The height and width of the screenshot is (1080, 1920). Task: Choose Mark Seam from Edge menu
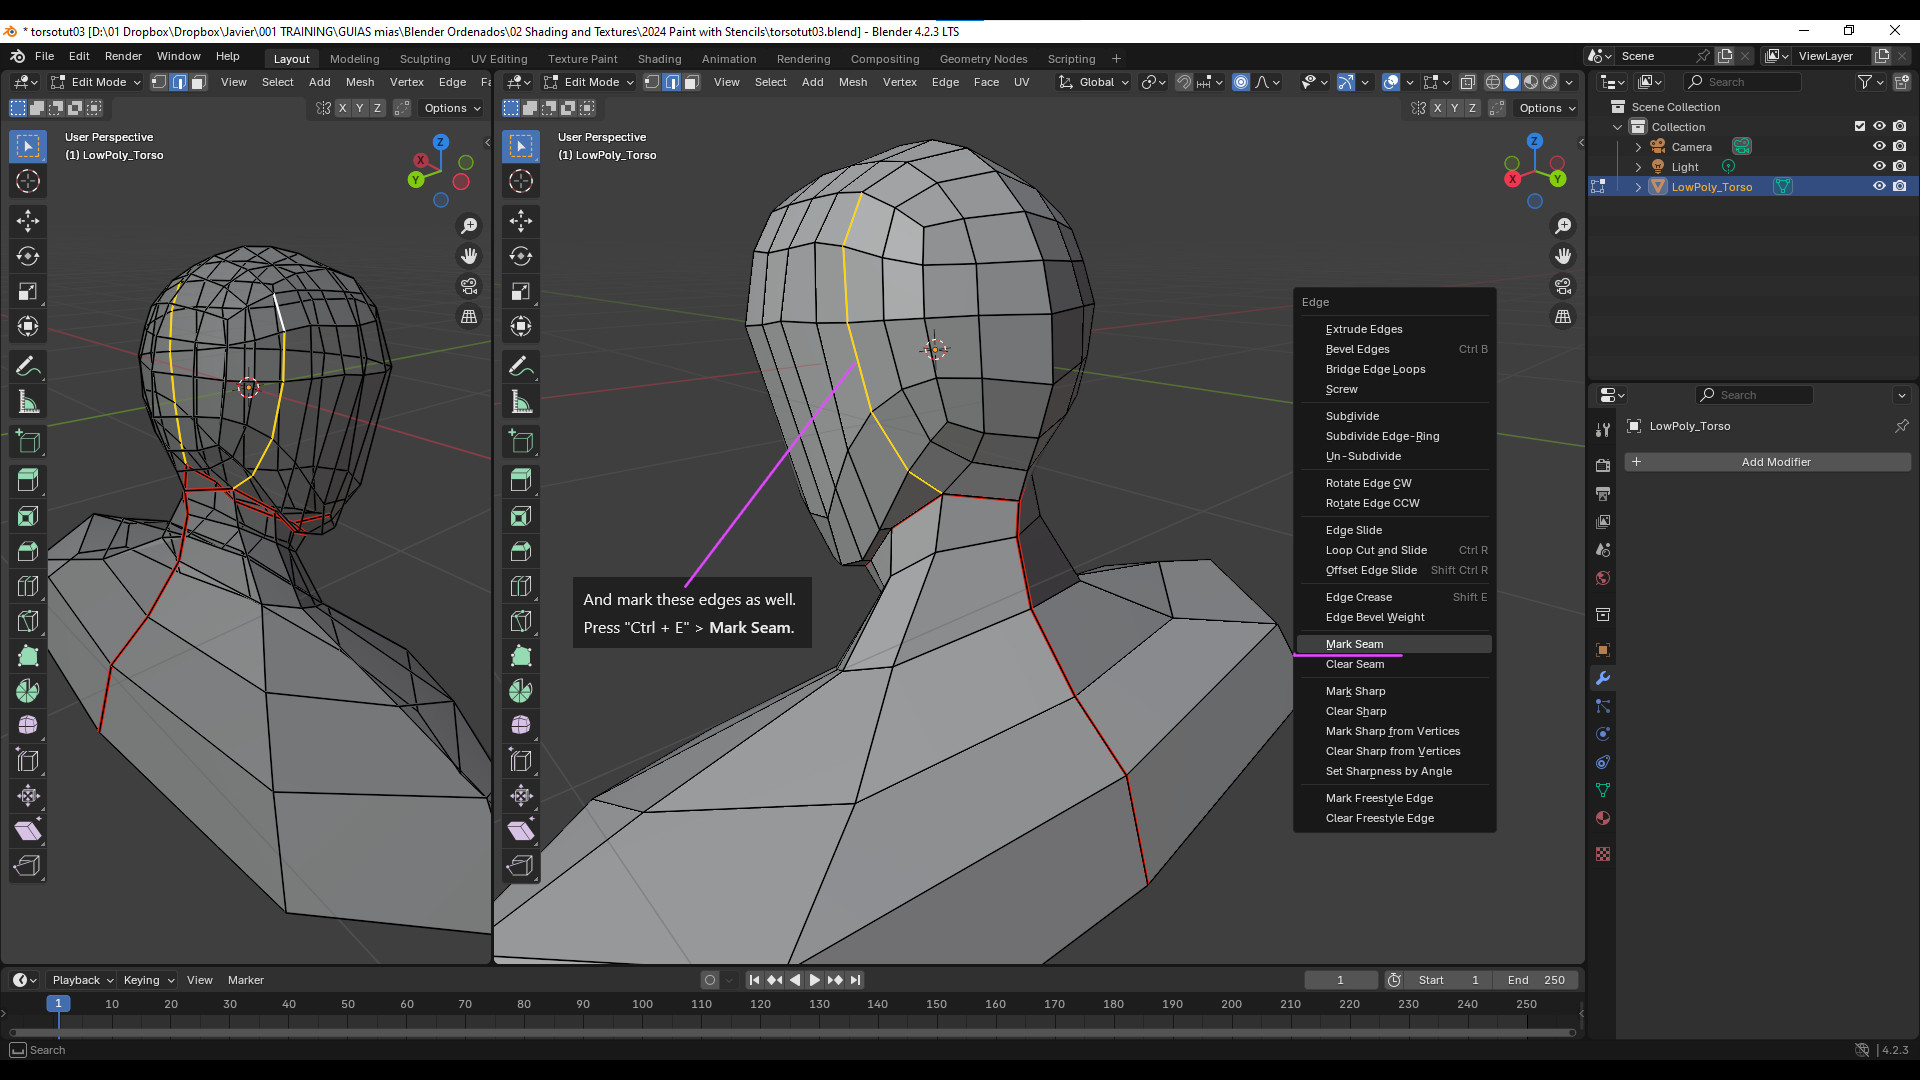coord(1394,644)
